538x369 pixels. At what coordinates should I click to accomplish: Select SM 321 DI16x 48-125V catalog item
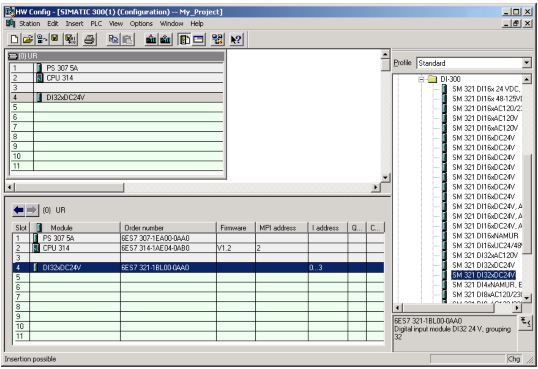pos(487,99)
